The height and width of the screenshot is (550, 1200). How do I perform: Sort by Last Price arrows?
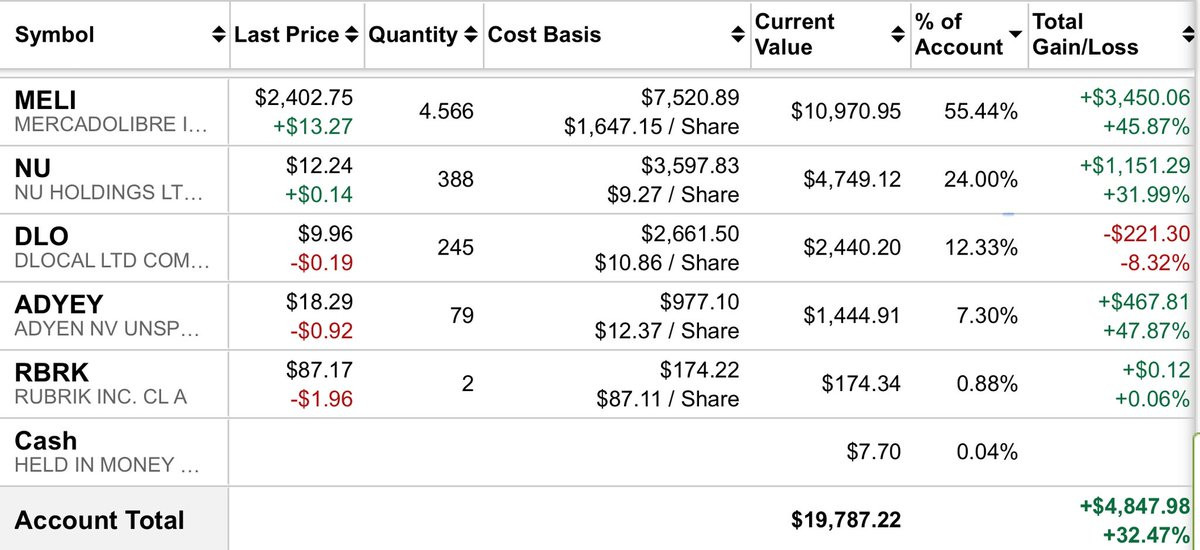(x=351, y=35)
